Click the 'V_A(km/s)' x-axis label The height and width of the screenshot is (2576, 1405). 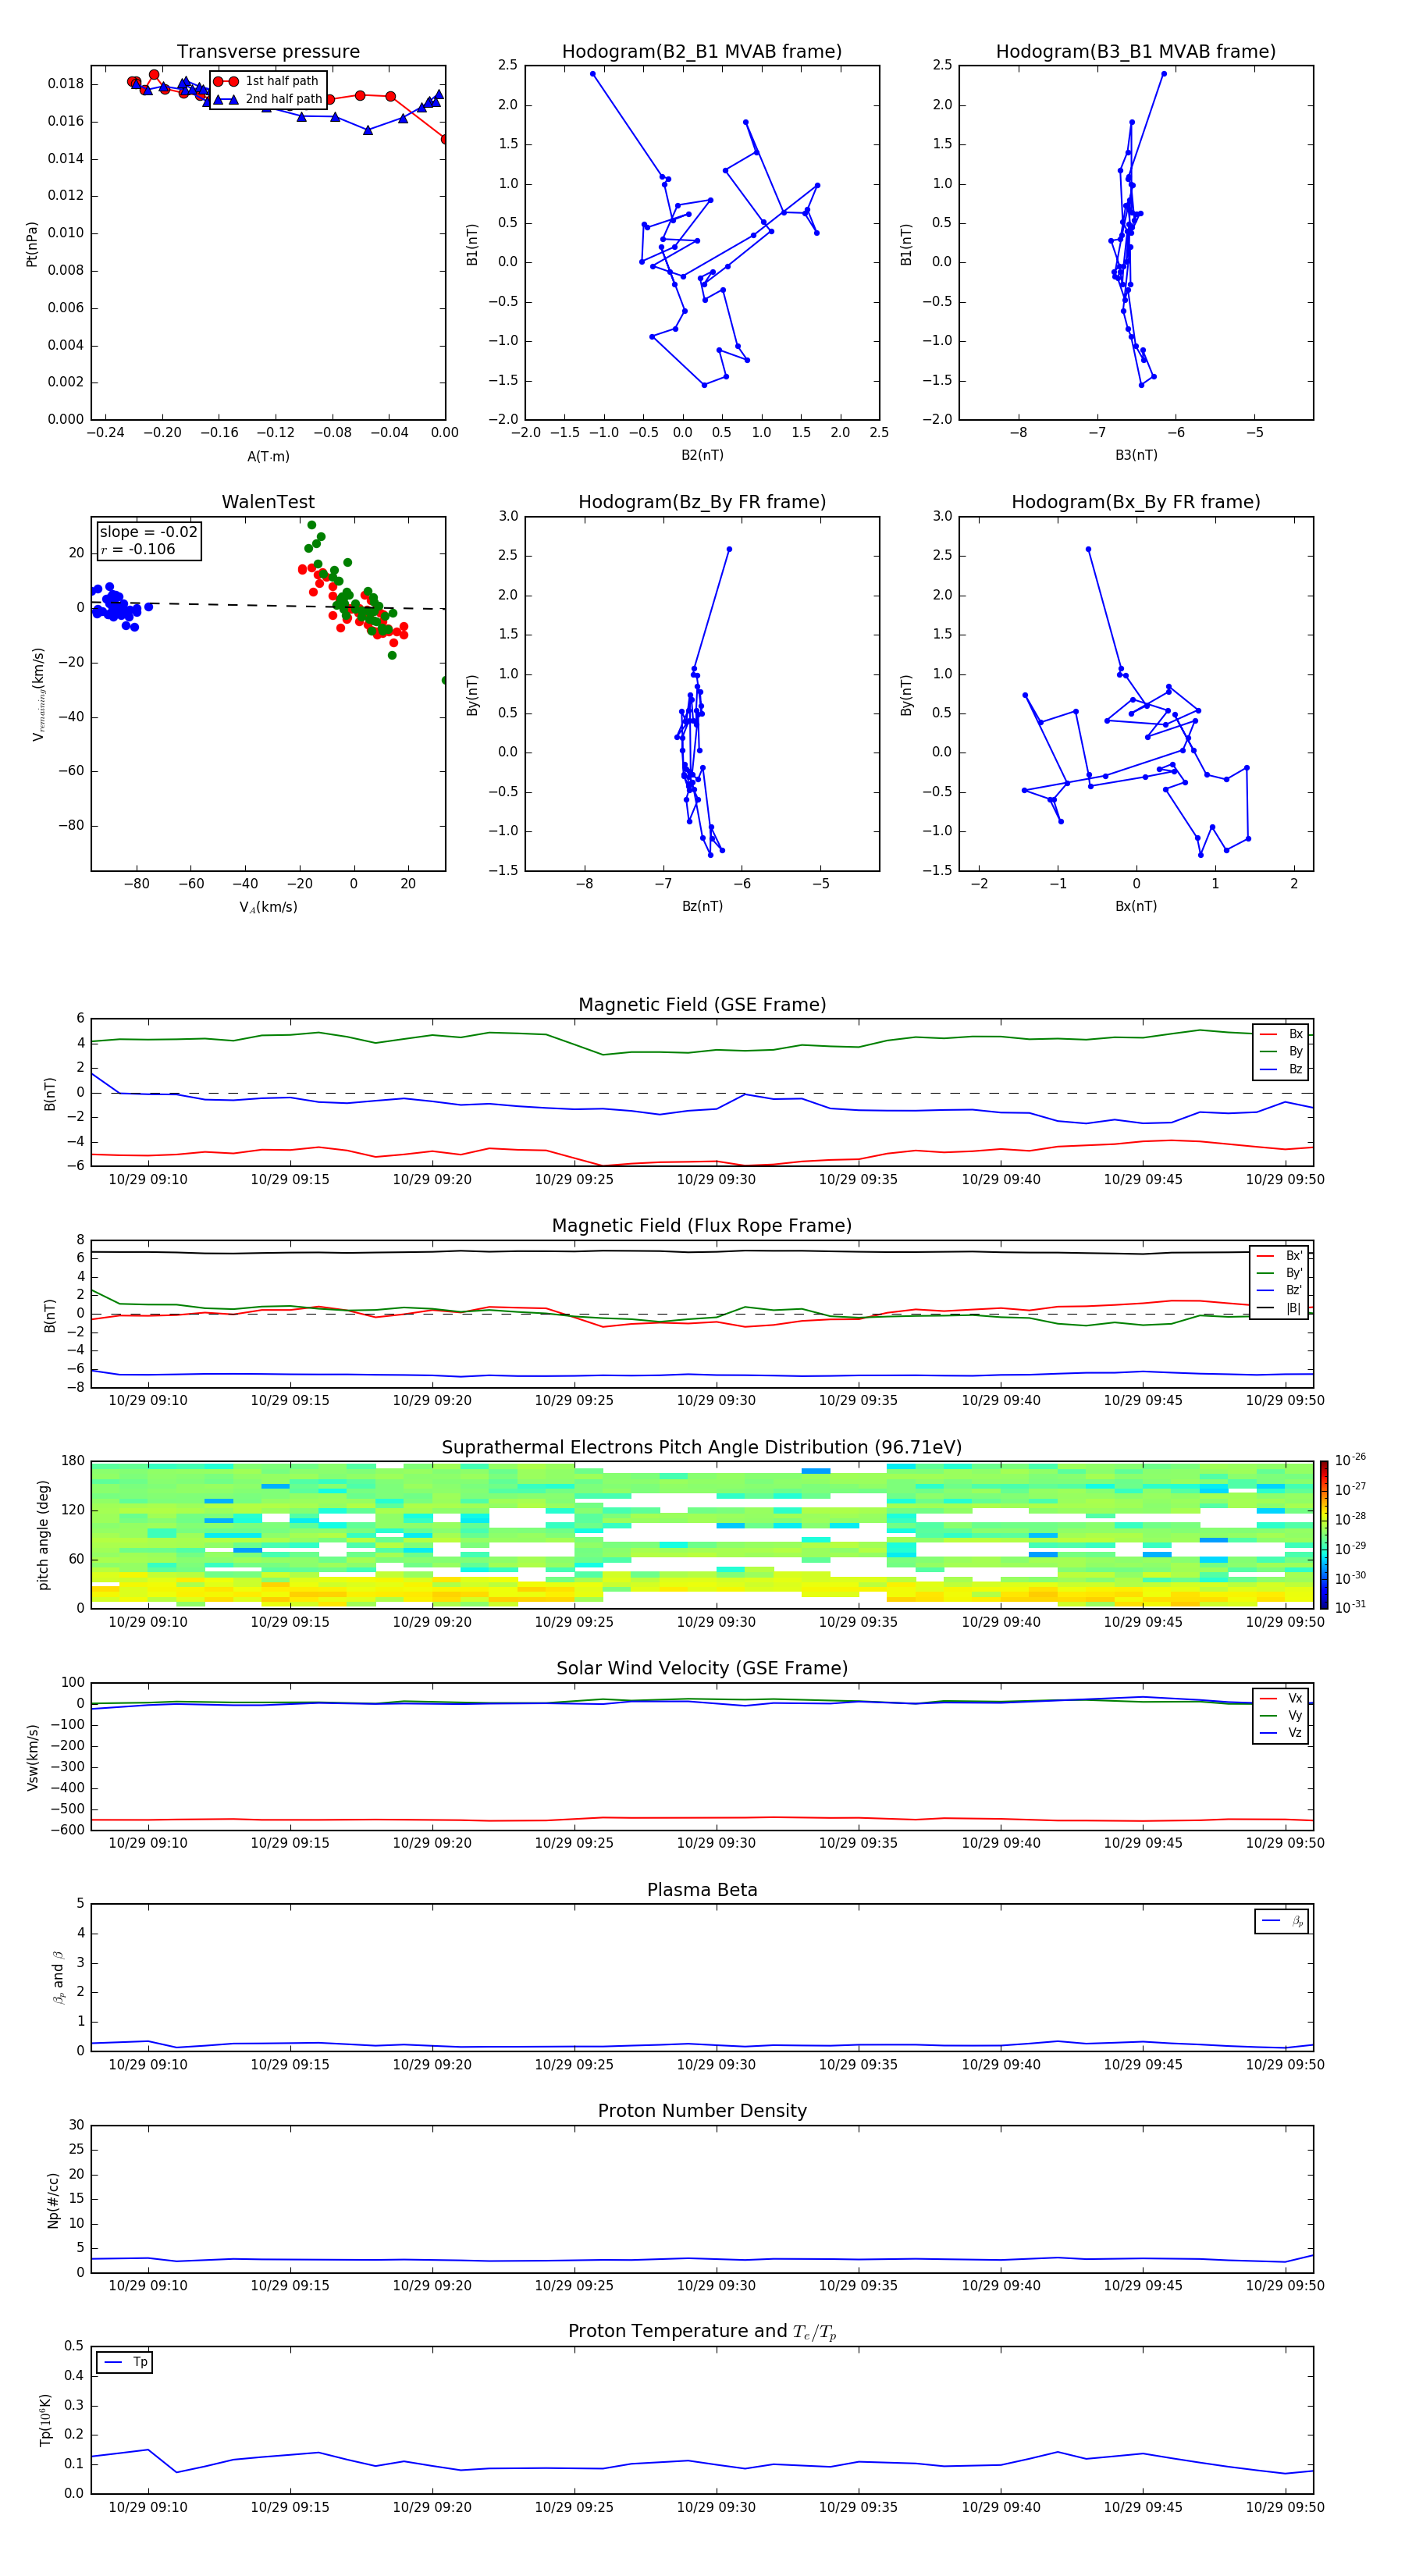[x=268, y=908]
